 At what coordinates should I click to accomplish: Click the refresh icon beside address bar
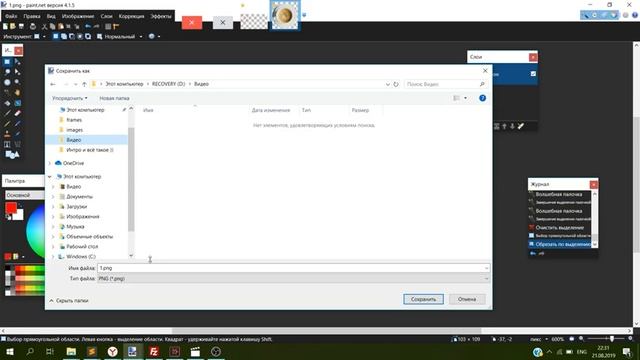[x=396, y=84]
